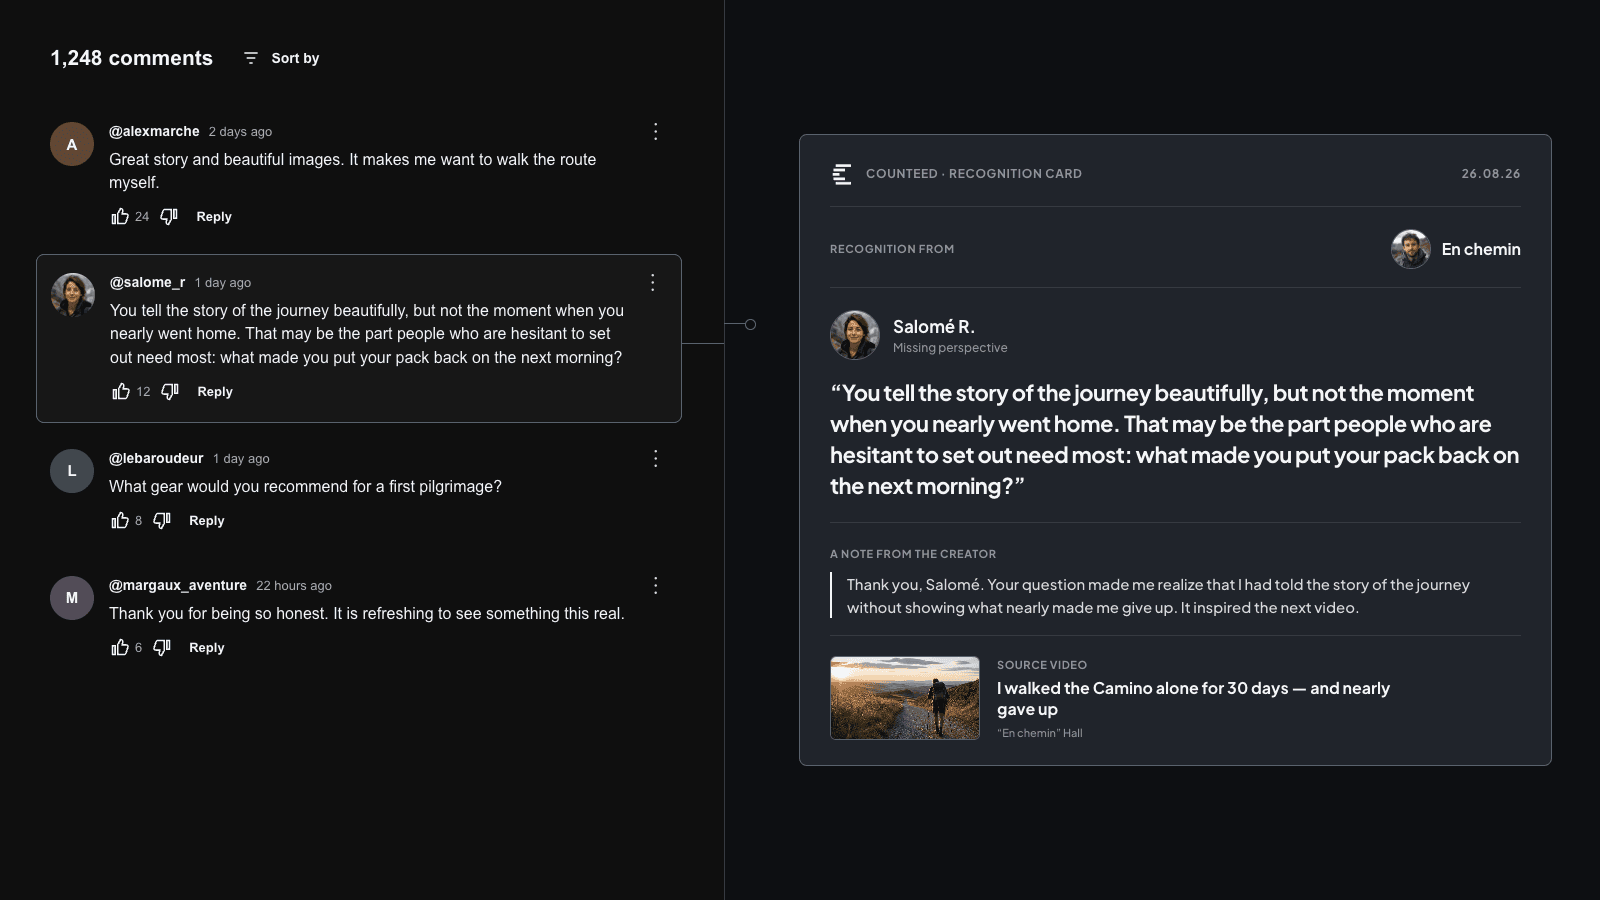Like the @margaux_aventure comment
This screenshot has height=900, width=1600.
[x=120, y=647]
